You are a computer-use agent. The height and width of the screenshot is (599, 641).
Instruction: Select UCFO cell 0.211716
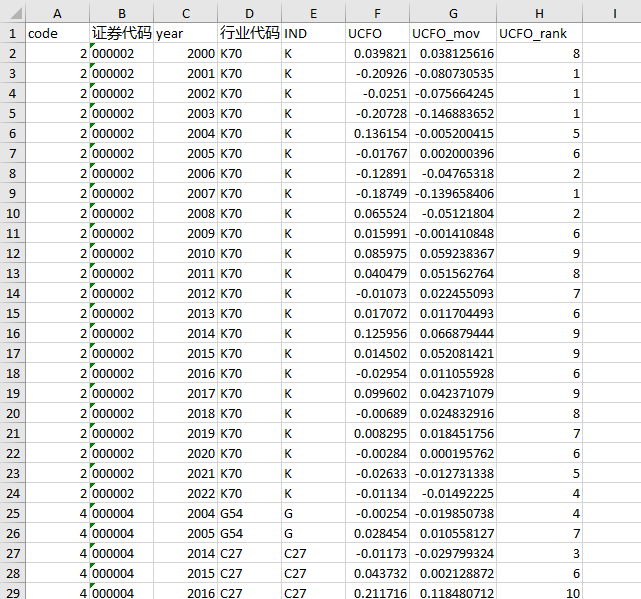(377, 592)
